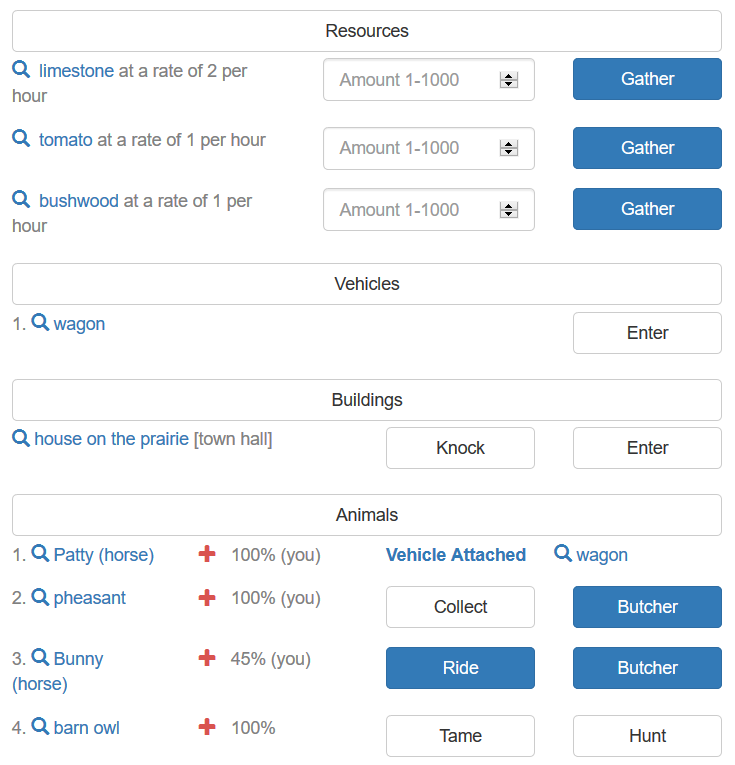The image size is (735, 765).
Task: Tame the barn owl
Action: click(460, 736)
